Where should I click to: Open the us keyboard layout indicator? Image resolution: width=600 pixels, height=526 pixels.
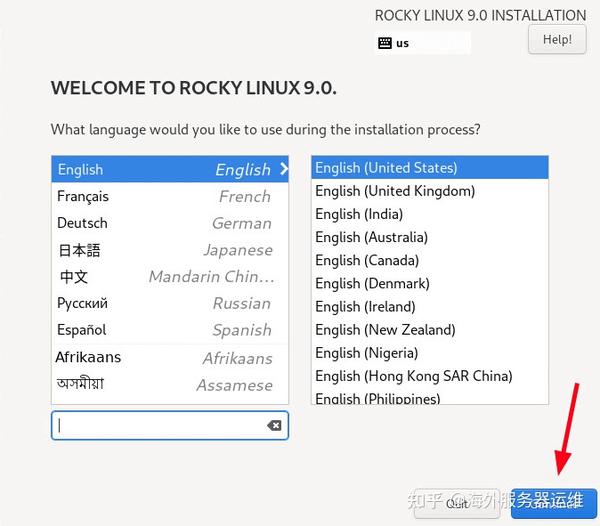pyautogui.click(x=422, y=43)
